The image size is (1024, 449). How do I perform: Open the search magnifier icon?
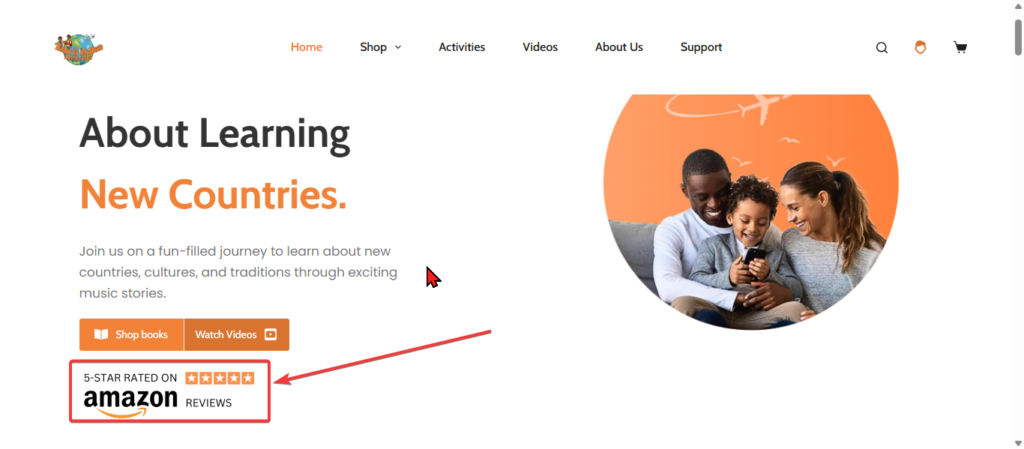pyautogui.click(x=882, y=48)
